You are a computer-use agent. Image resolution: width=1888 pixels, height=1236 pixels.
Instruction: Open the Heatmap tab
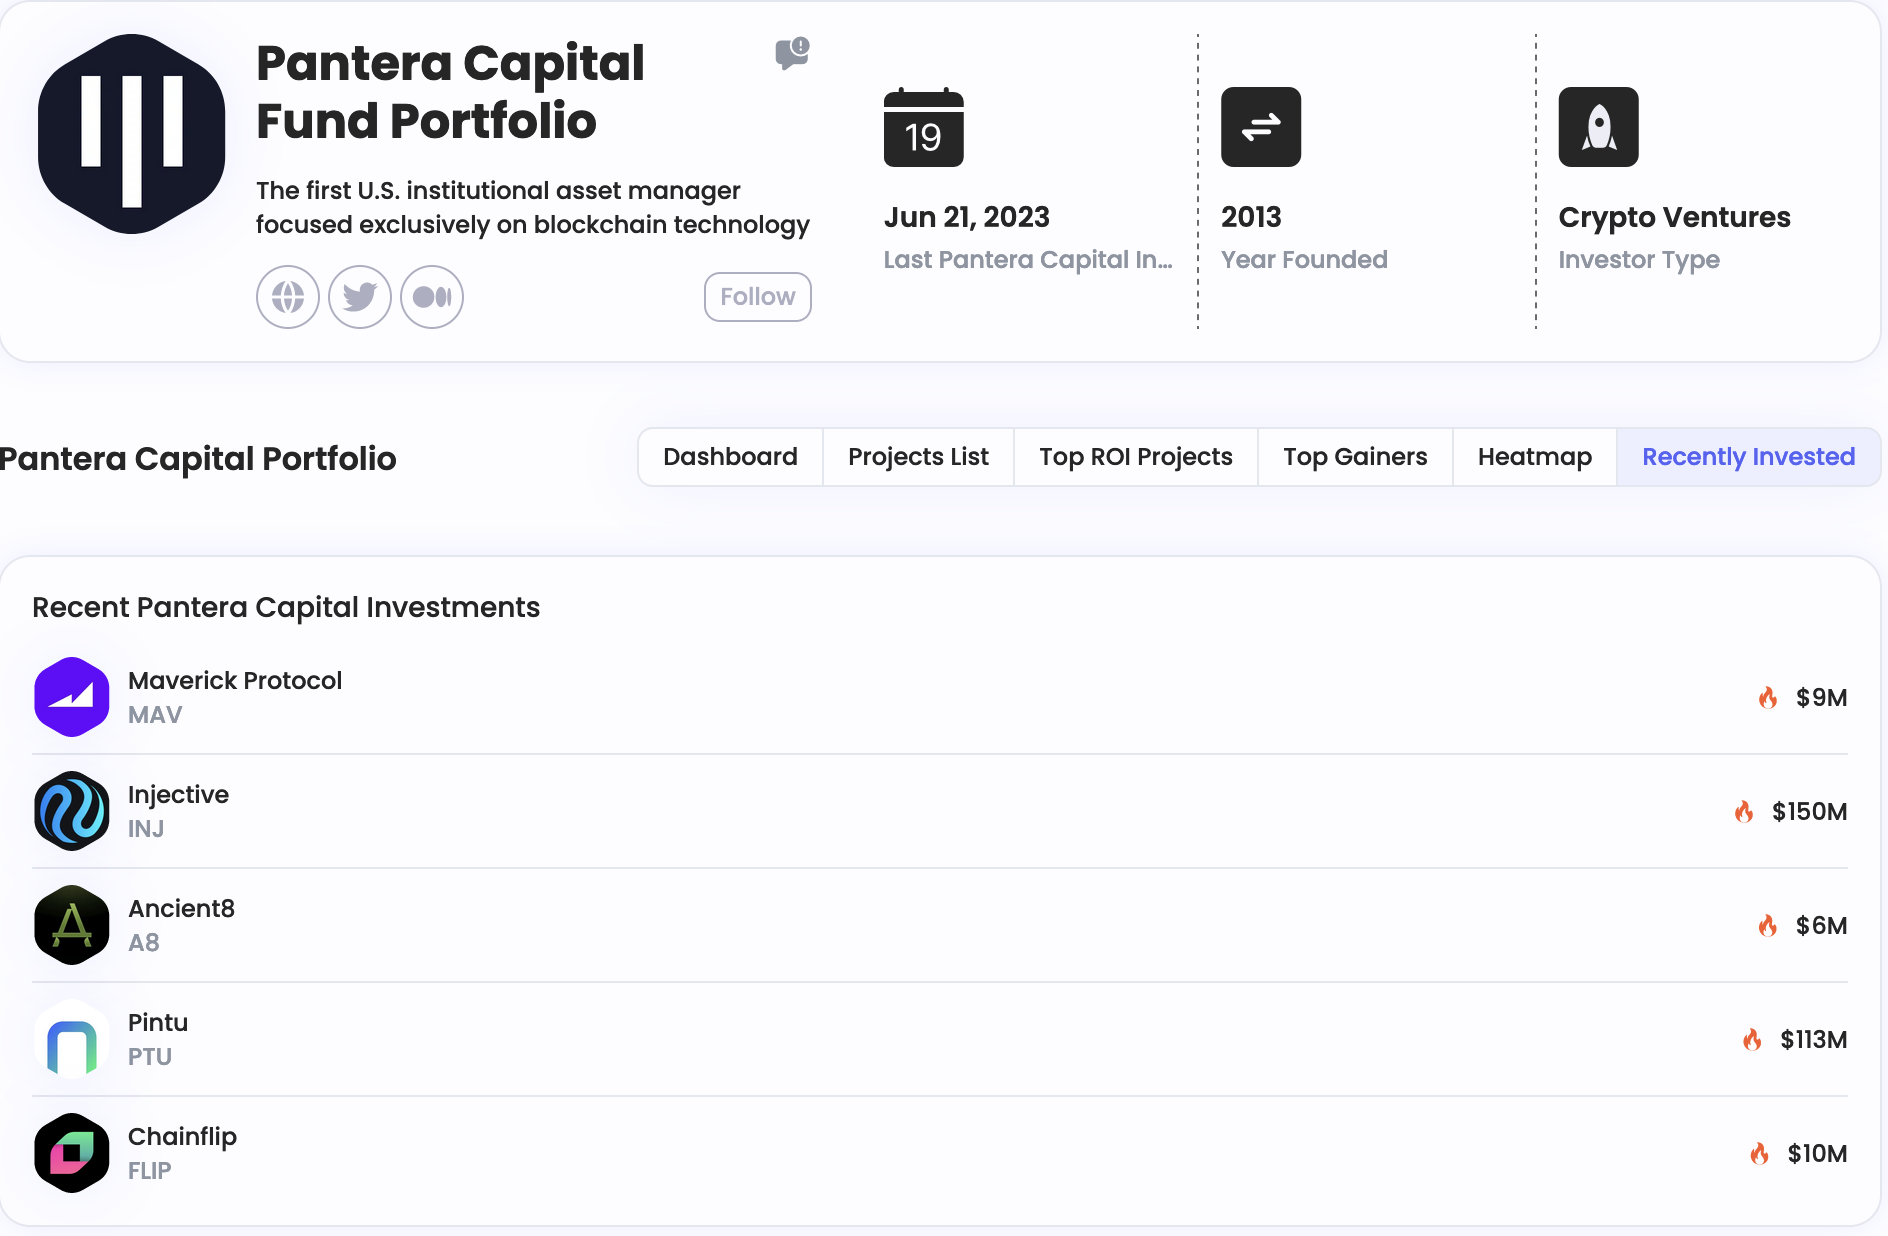tap(1535, 457)
